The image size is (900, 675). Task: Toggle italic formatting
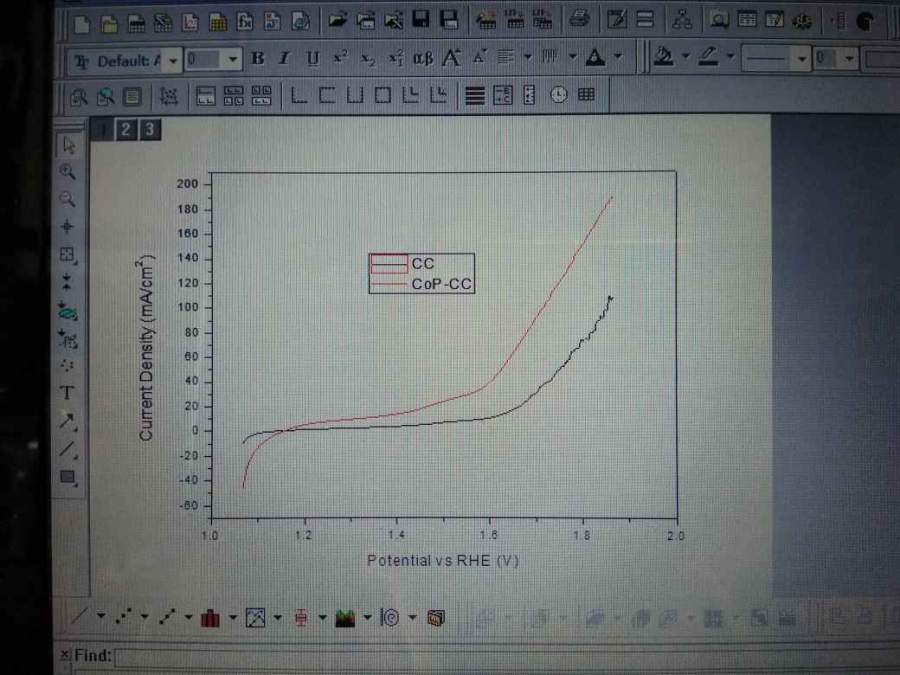[284, 59]
